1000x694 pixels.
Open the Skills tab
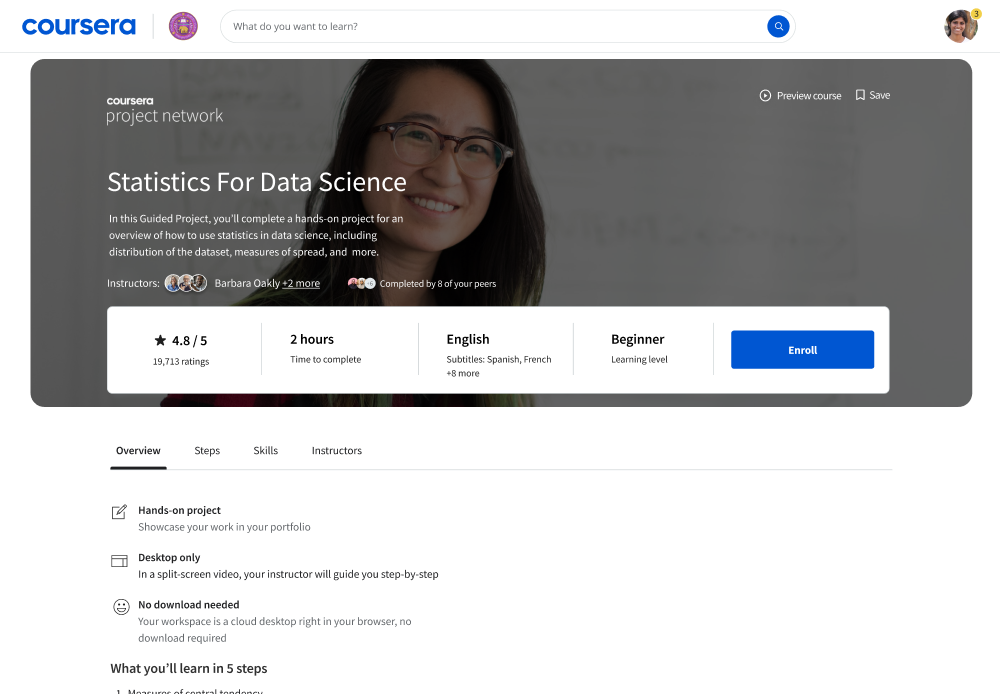(x=265, y=450)
